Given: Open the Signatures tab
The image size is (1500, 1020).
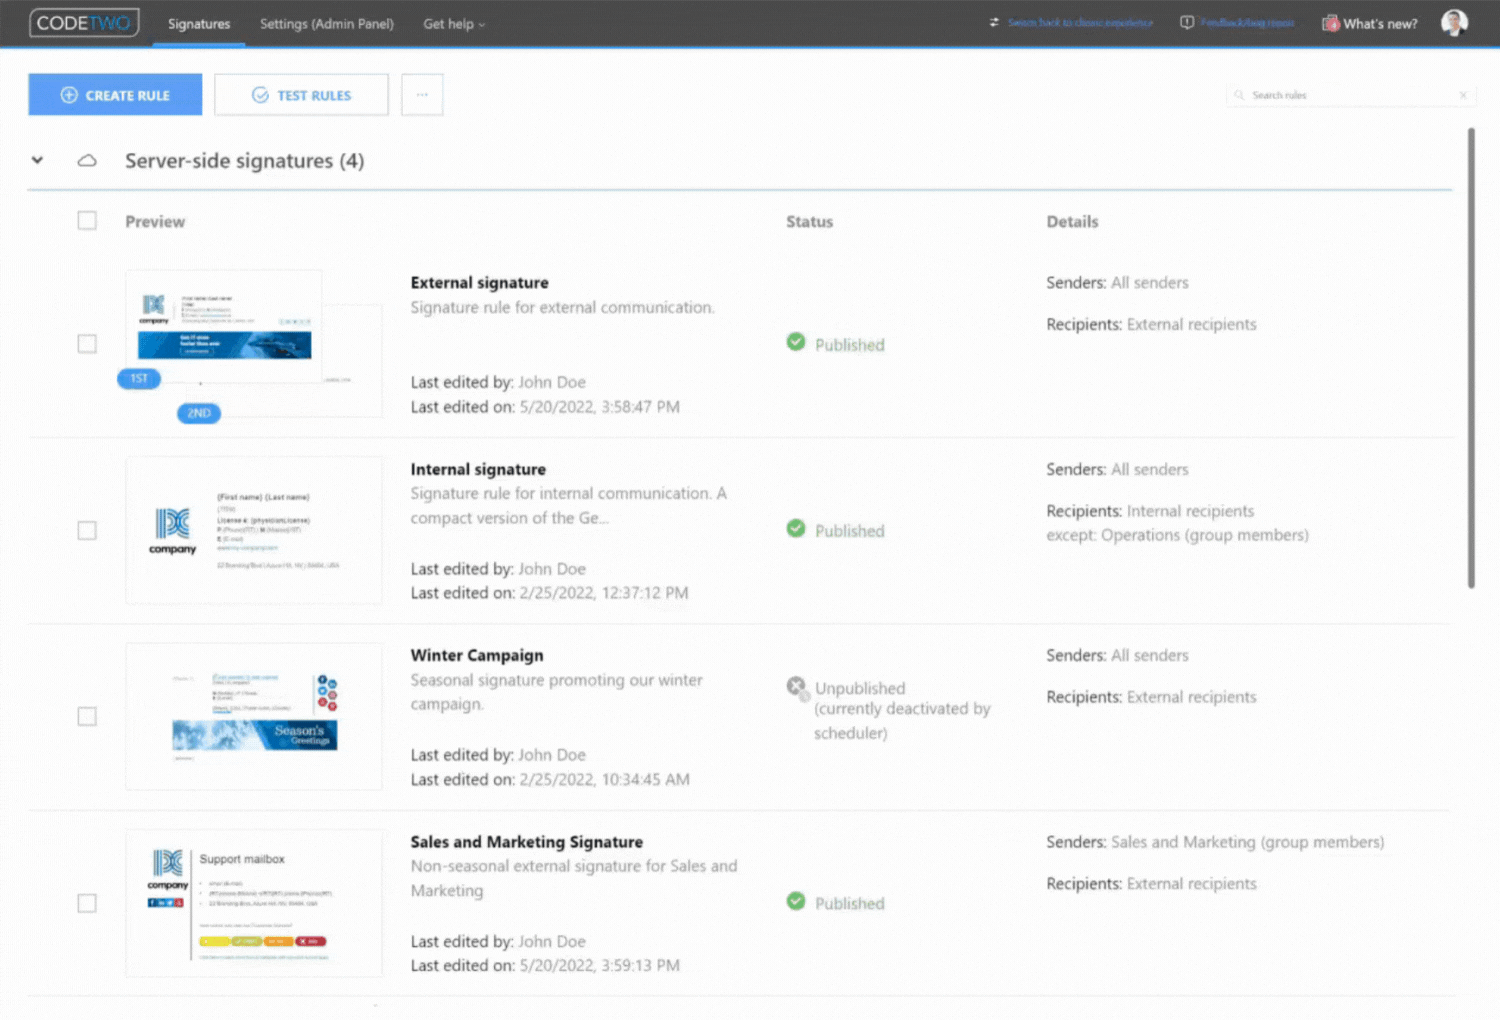Looking at the screenshot, I should 199,24.
